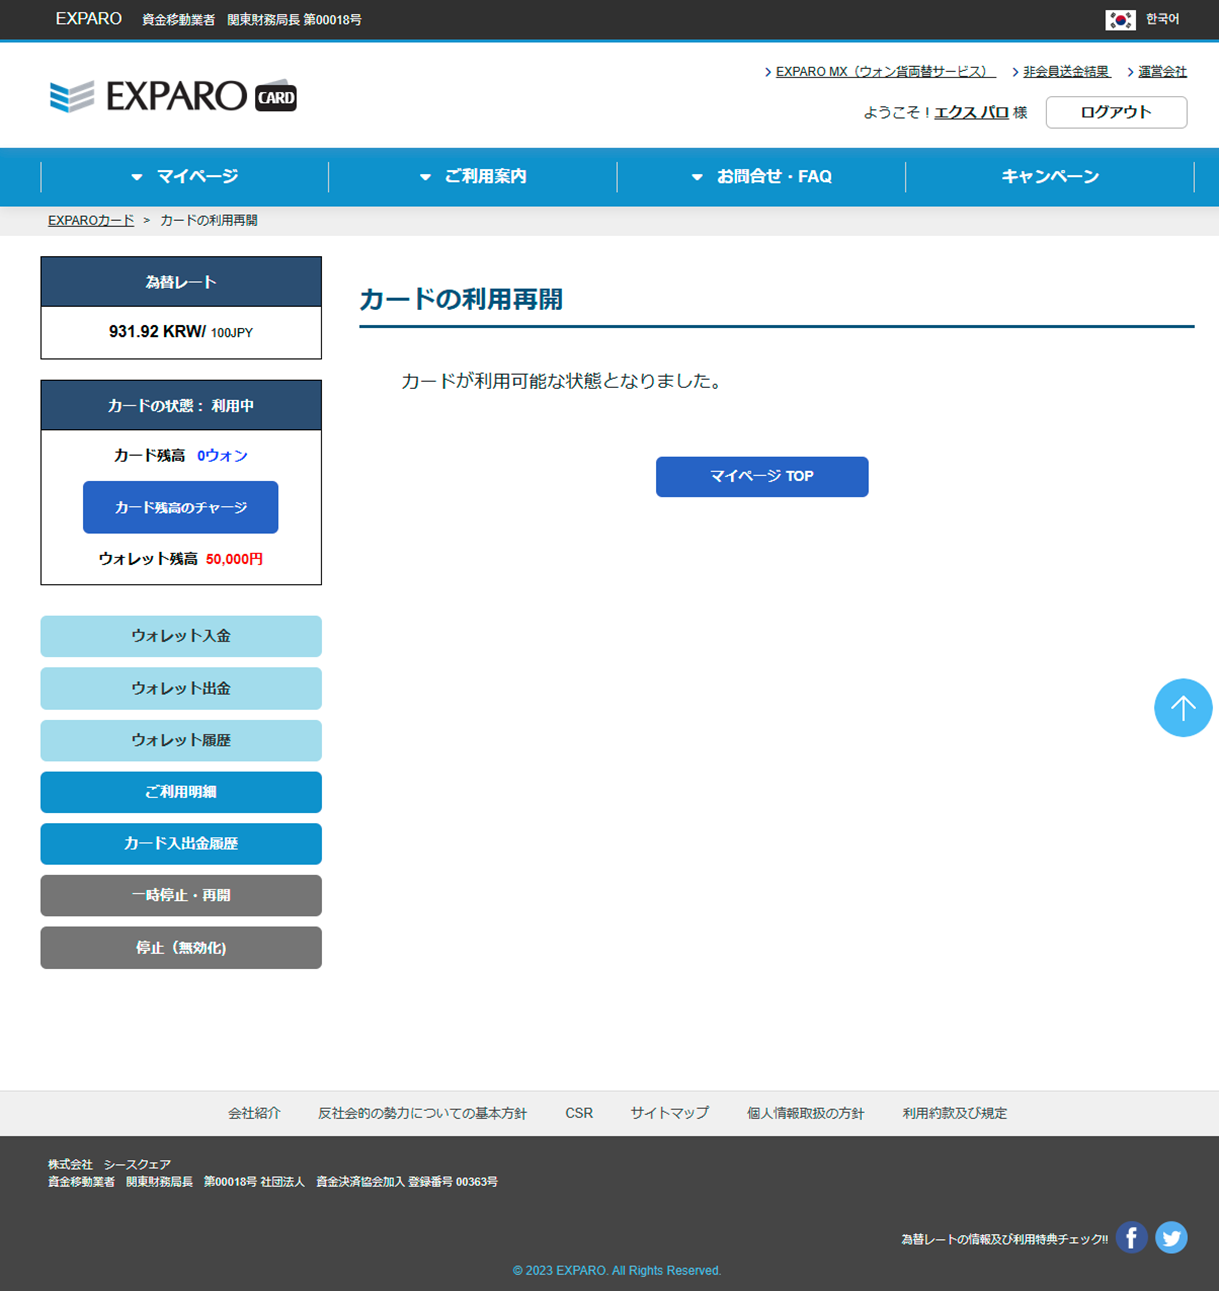Open the 非会員送金結果 link
Viewport: 1219px width, 1291px height.
click(1066, 72)
